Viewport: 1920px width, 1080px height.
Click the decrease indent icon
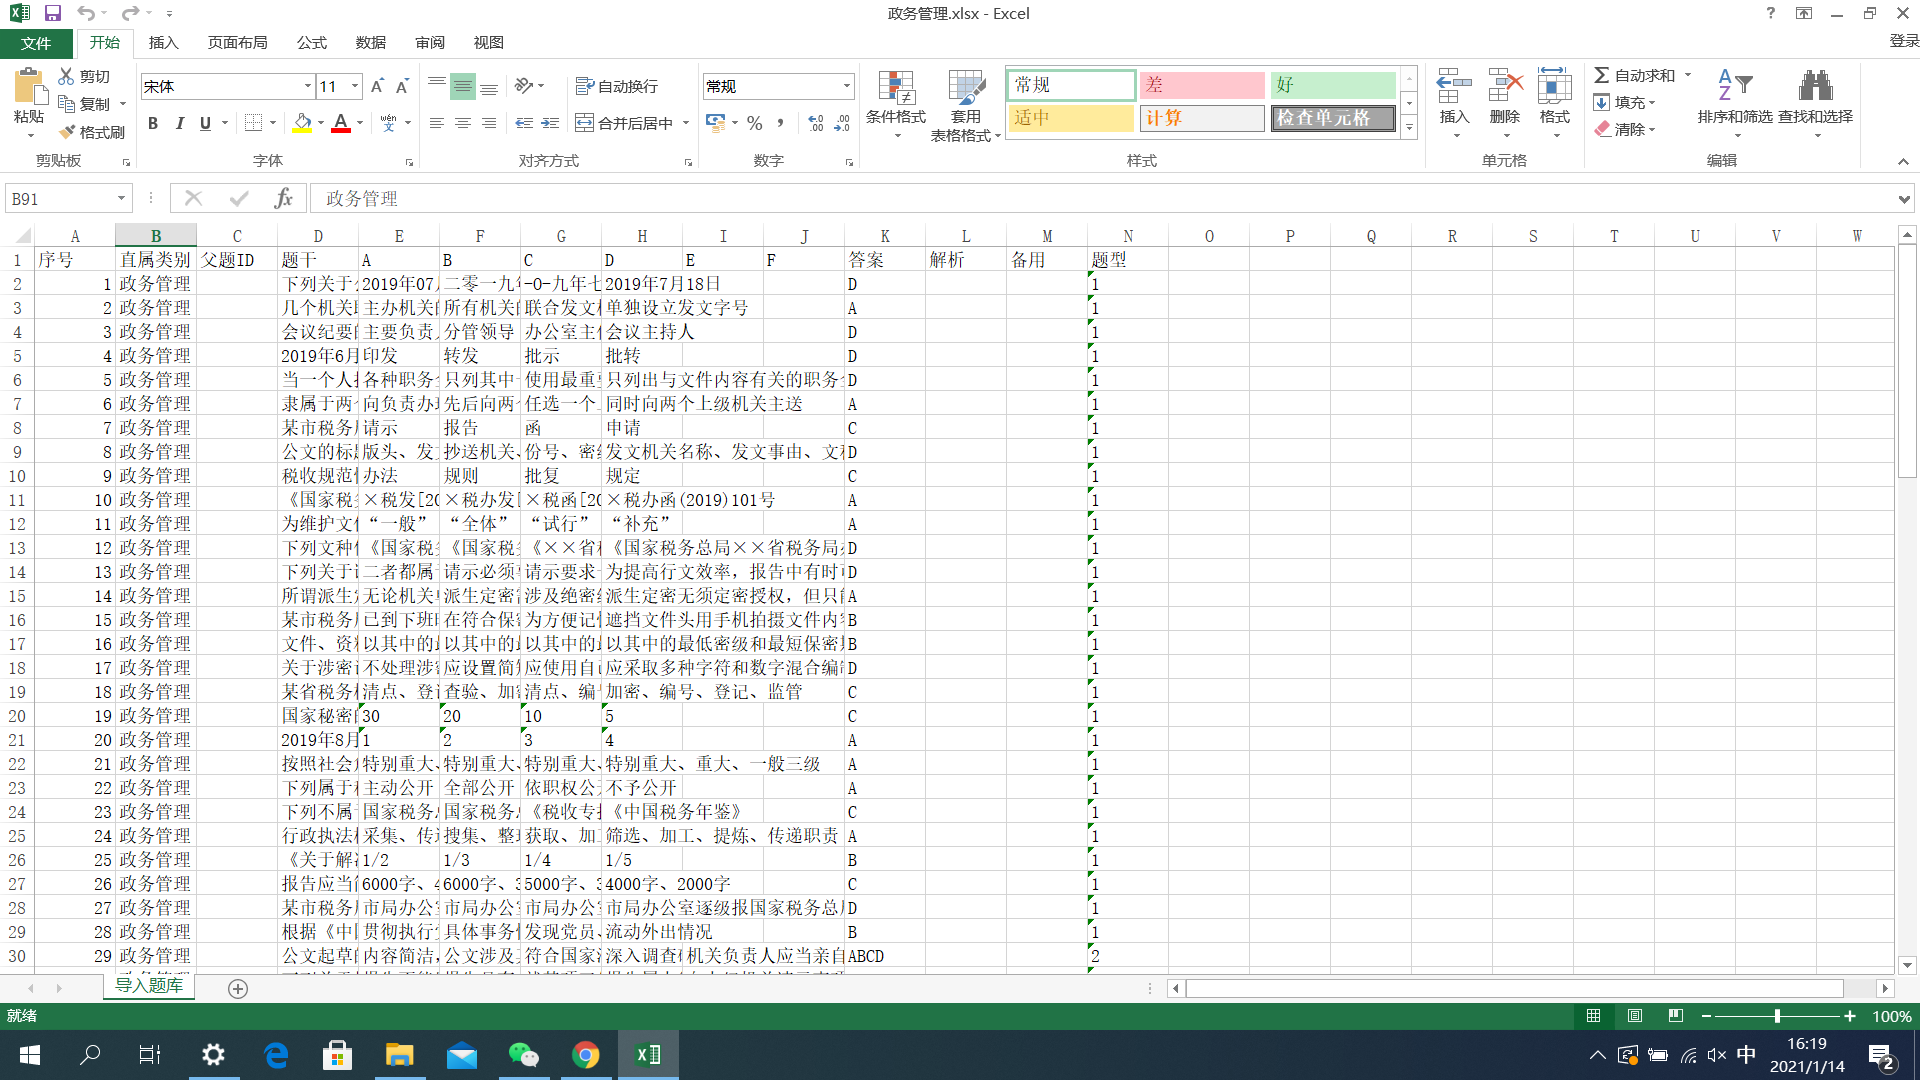(x=524, y=123)
